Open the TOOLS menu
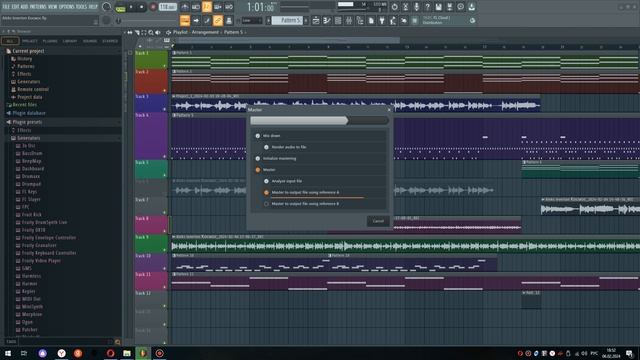Image resolution: width=640 pixels, height=360 pixels. [x=81, y=7]
